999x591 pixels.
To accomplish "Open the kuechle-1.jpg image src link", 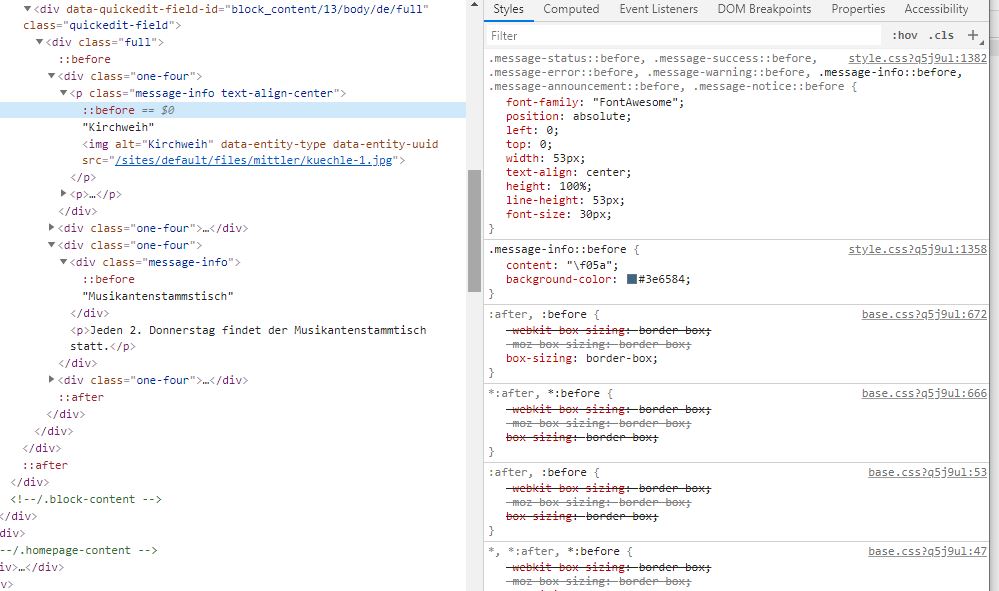I will (254, 160).
